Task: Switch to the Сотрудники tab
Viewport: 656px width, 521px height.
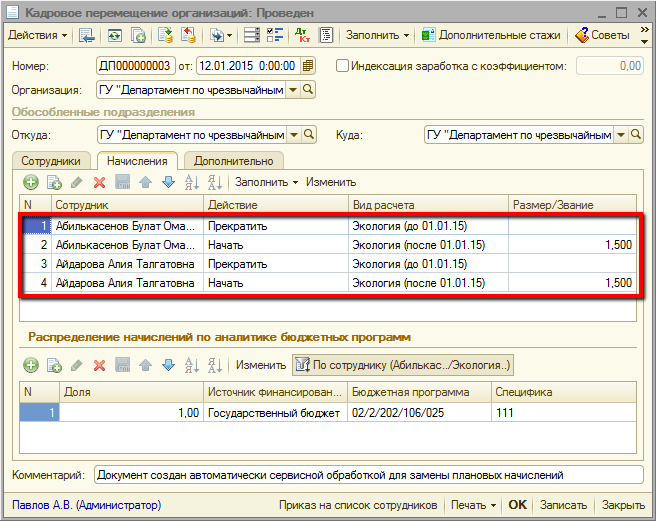Action: [52, 160]
